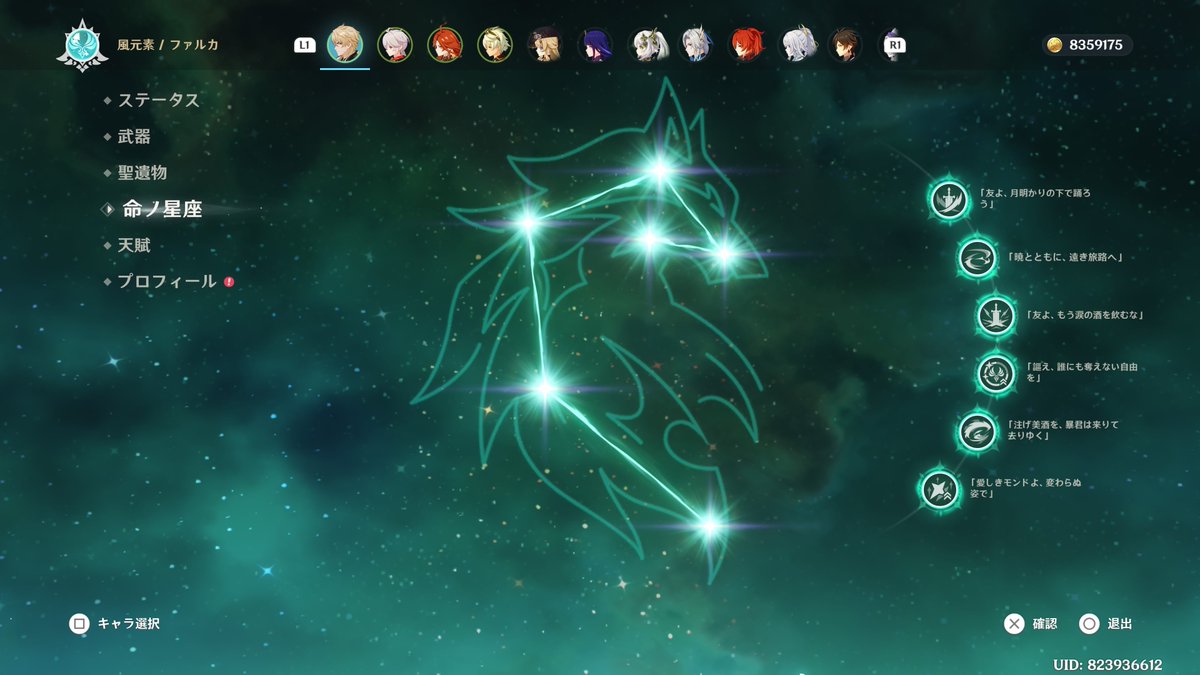Click the text 「友よ、もう涙の酒を飲むな」

click(1085, 315)
